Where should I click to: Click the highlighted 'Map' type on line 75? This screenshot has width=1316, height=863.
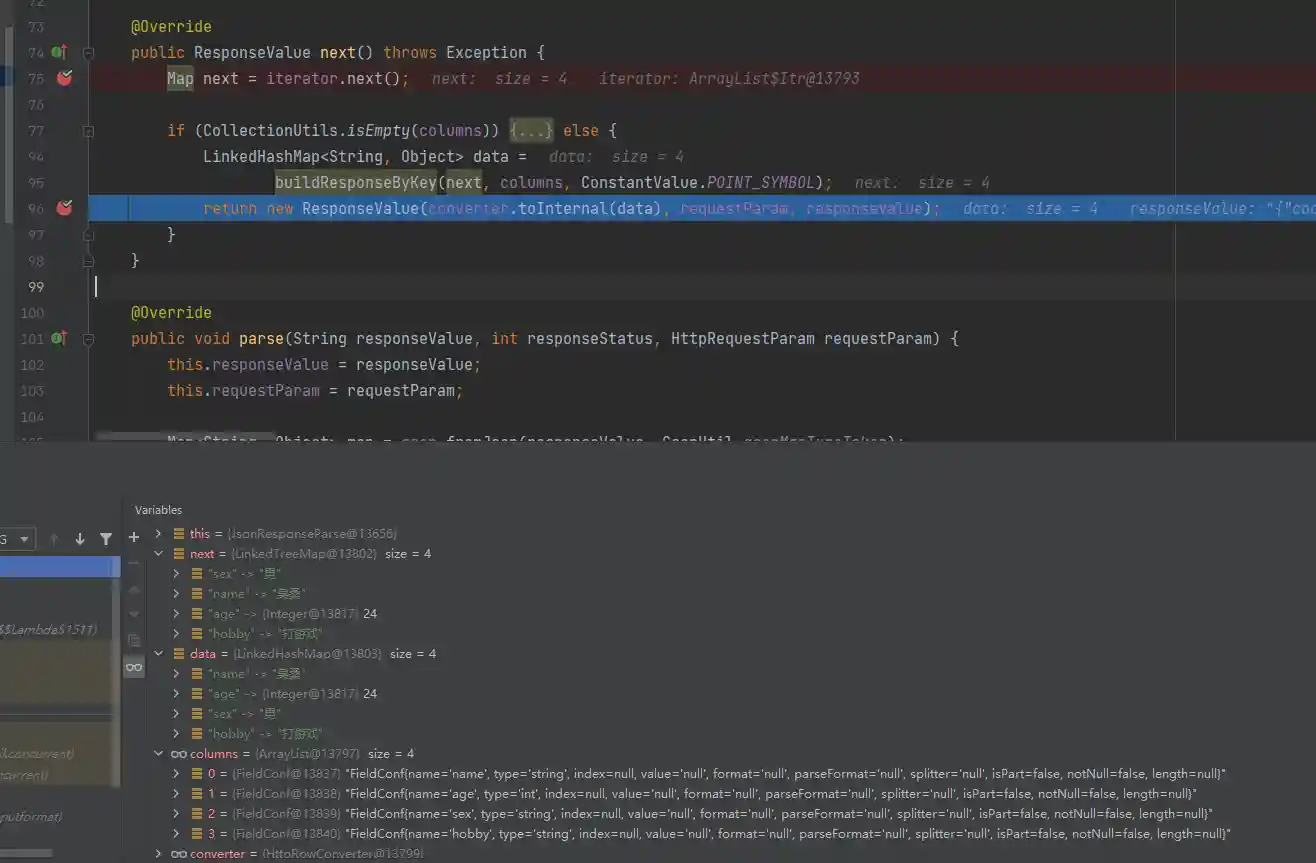tap(180, 78)
